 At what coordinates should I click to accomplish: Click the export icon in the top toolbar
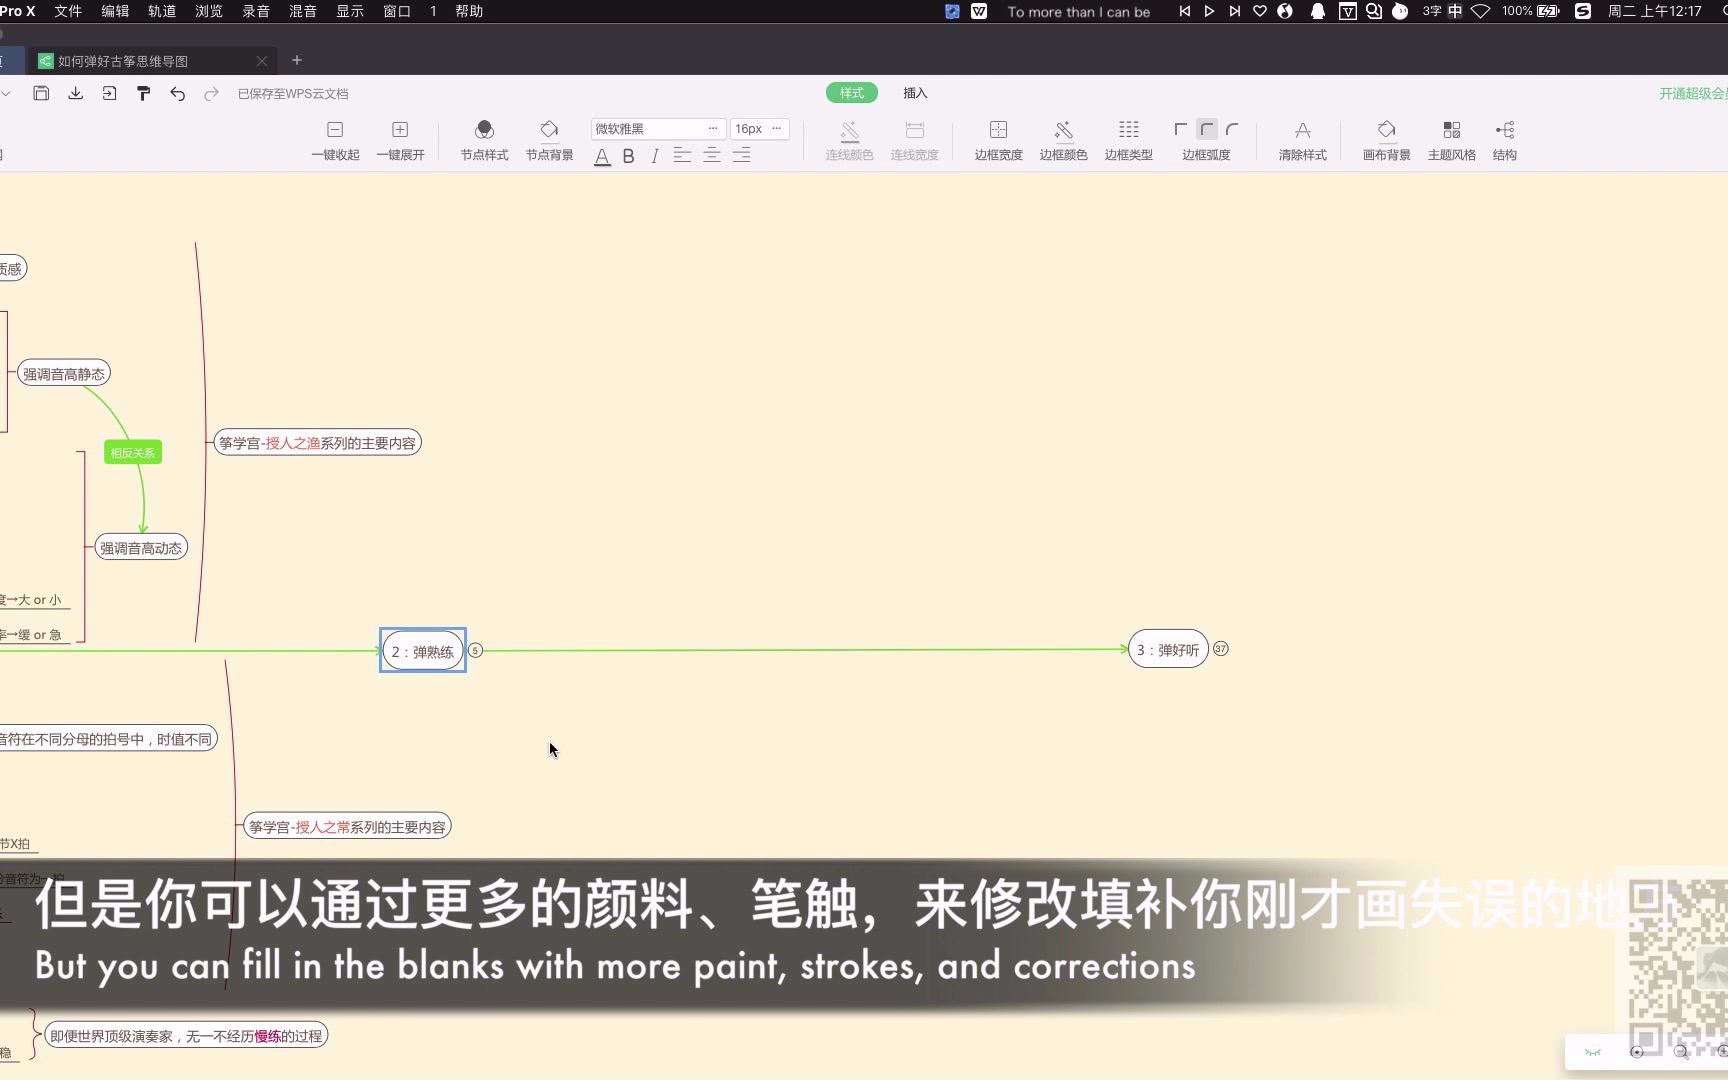click(x=109, y=93)
